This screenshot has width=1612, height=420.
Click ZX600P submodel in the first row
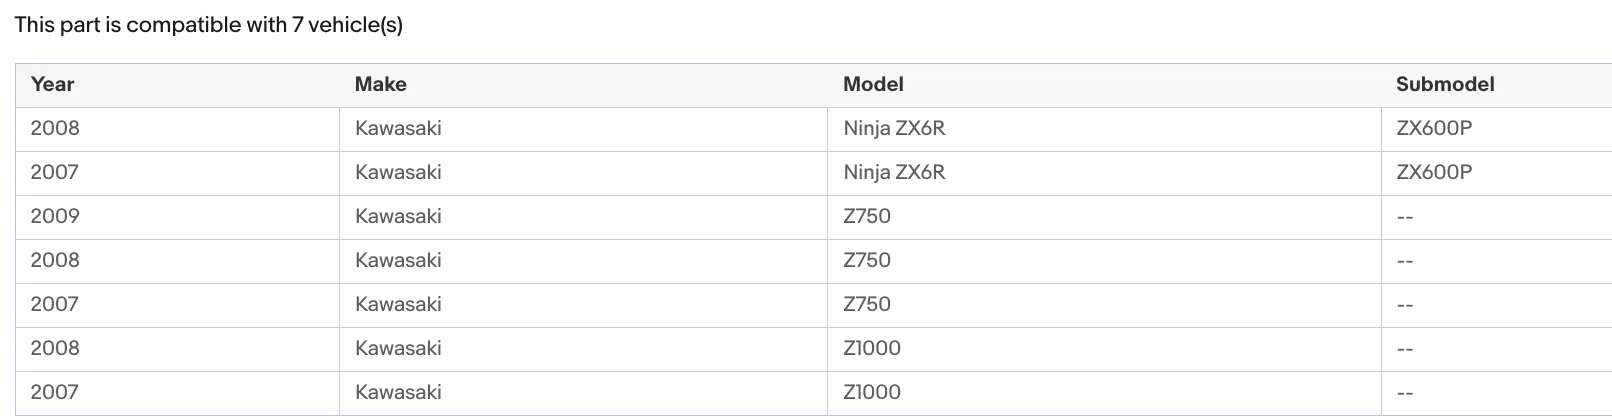pyautogui.click(x=1434, y=129)
